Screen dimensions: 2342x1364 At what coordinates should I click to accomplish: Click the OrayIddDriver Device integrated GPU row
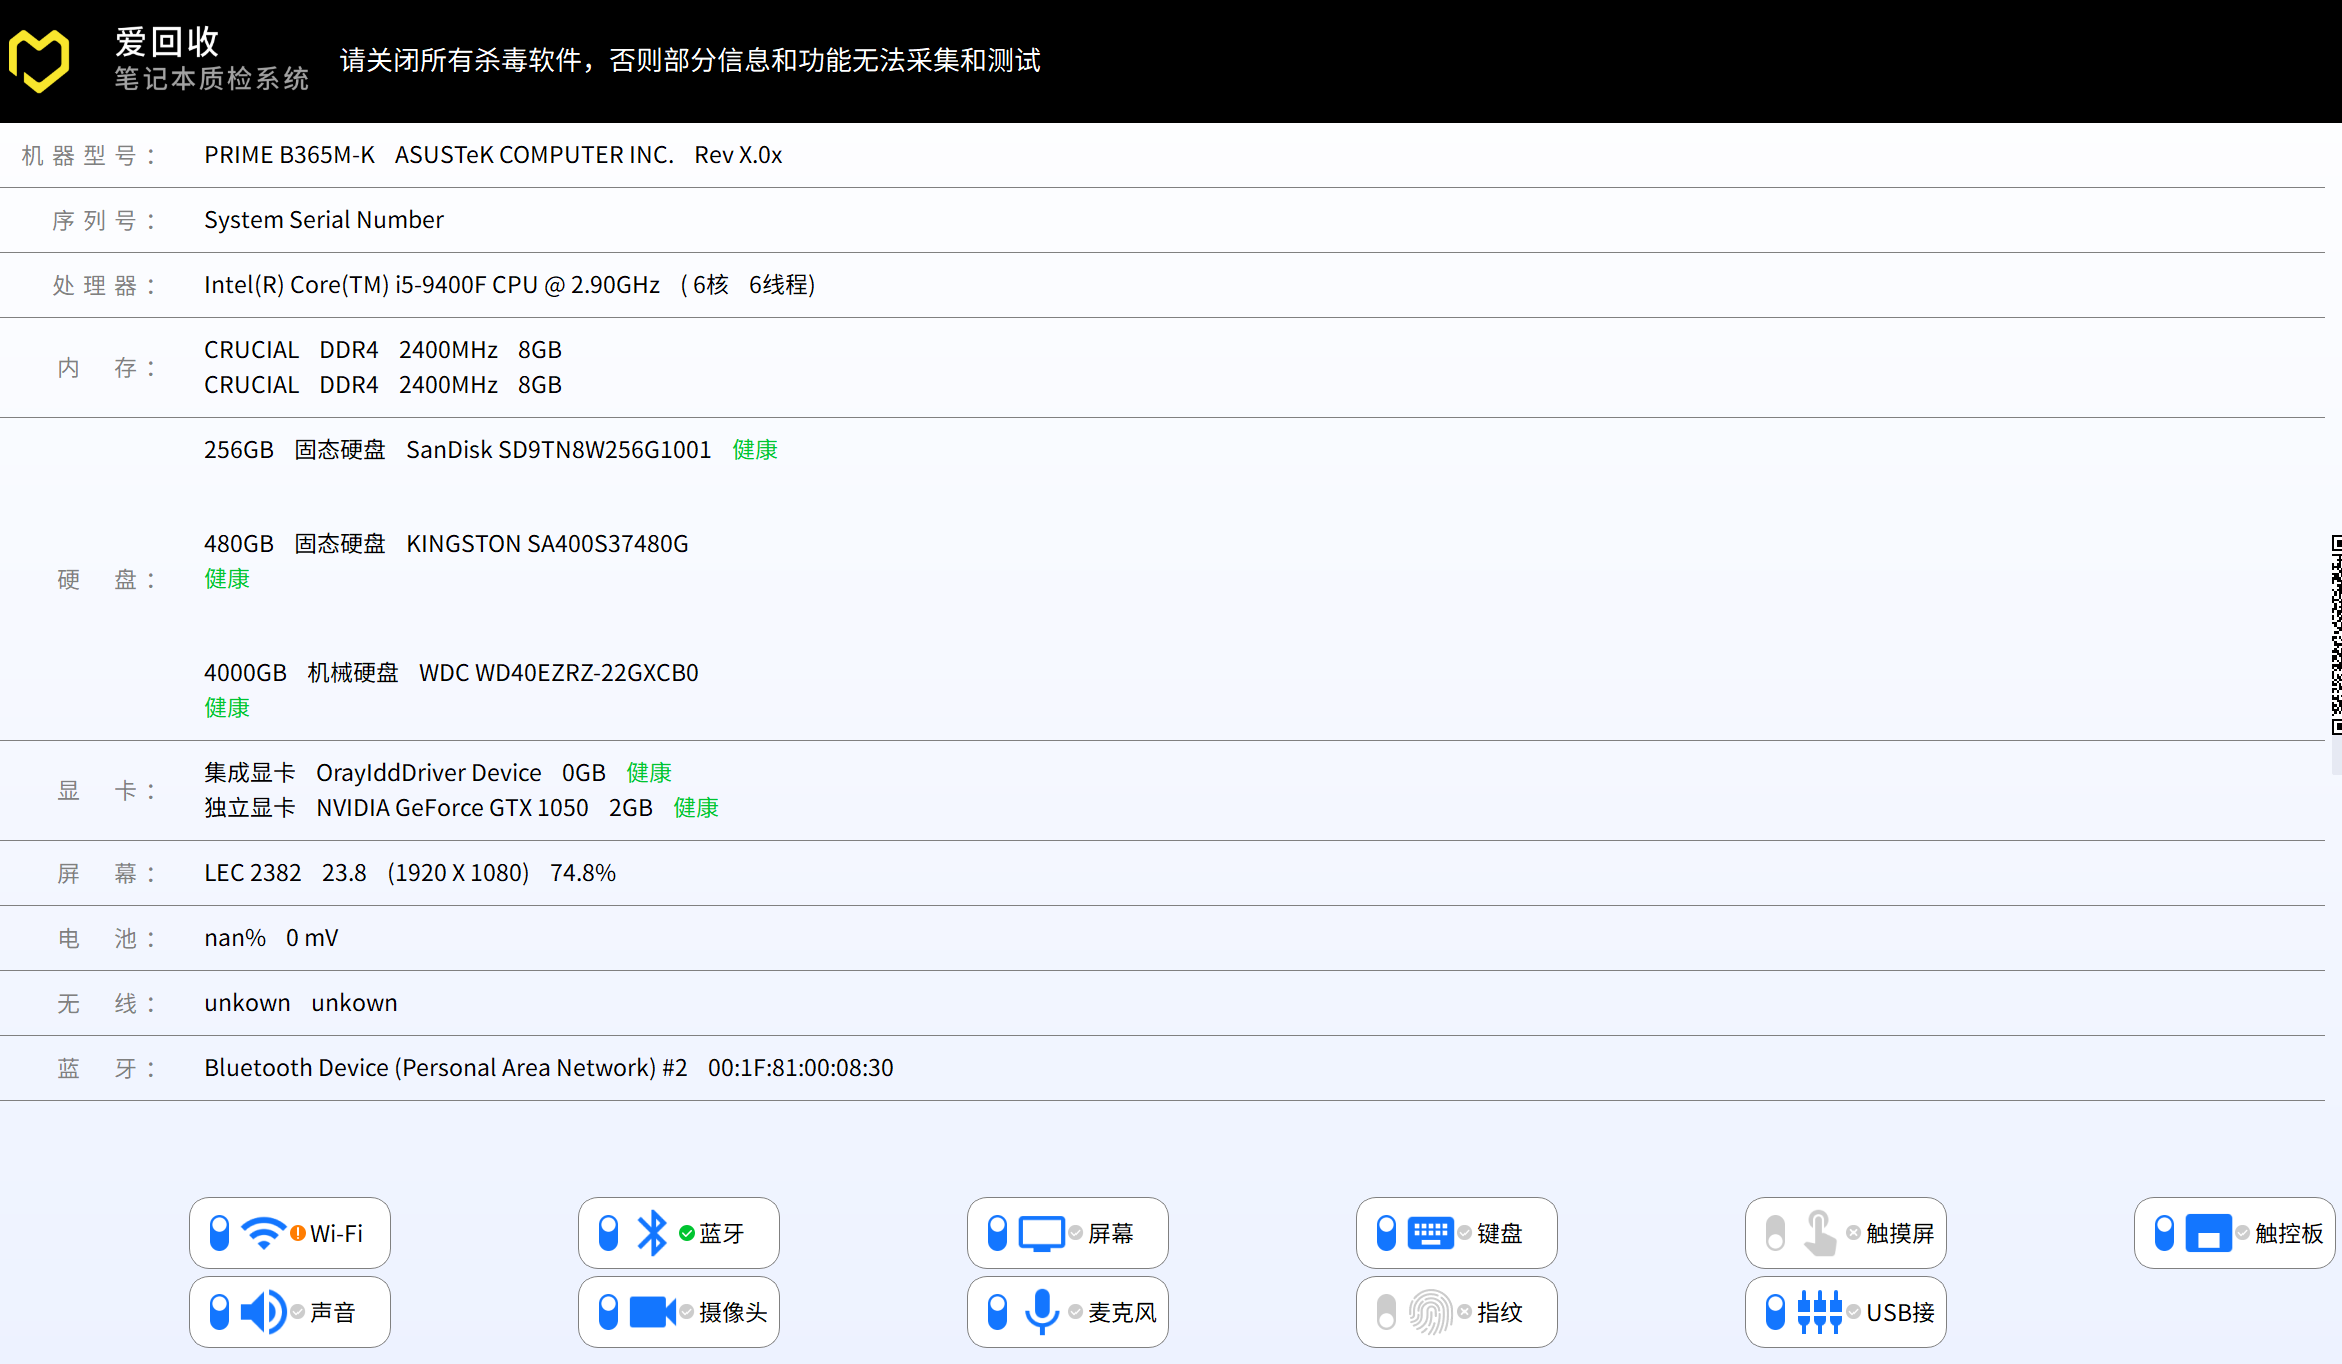click(438, 773)
